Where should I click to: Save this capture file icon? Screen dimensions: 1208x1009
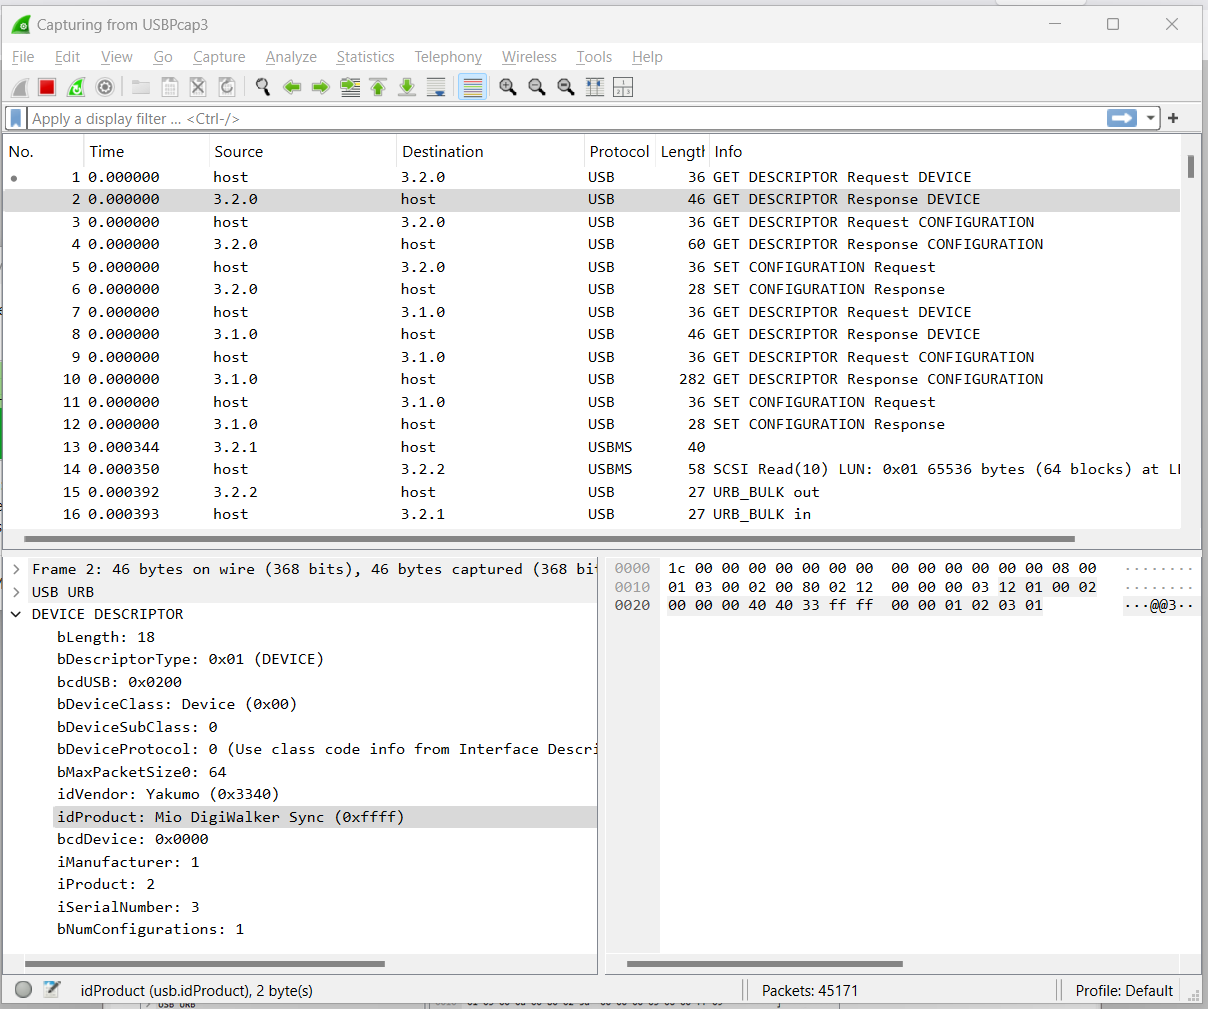[170, 87]
